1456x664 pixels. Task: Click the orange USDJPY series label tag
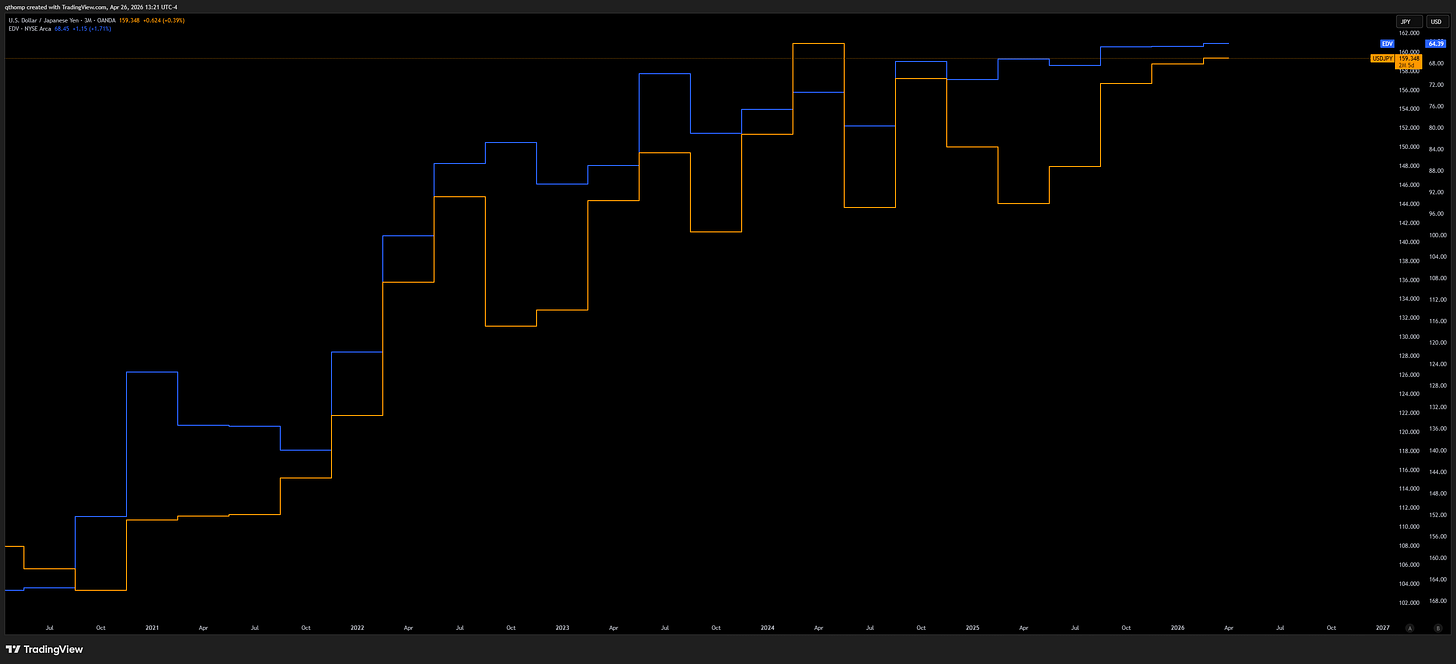click(1382, 59)
